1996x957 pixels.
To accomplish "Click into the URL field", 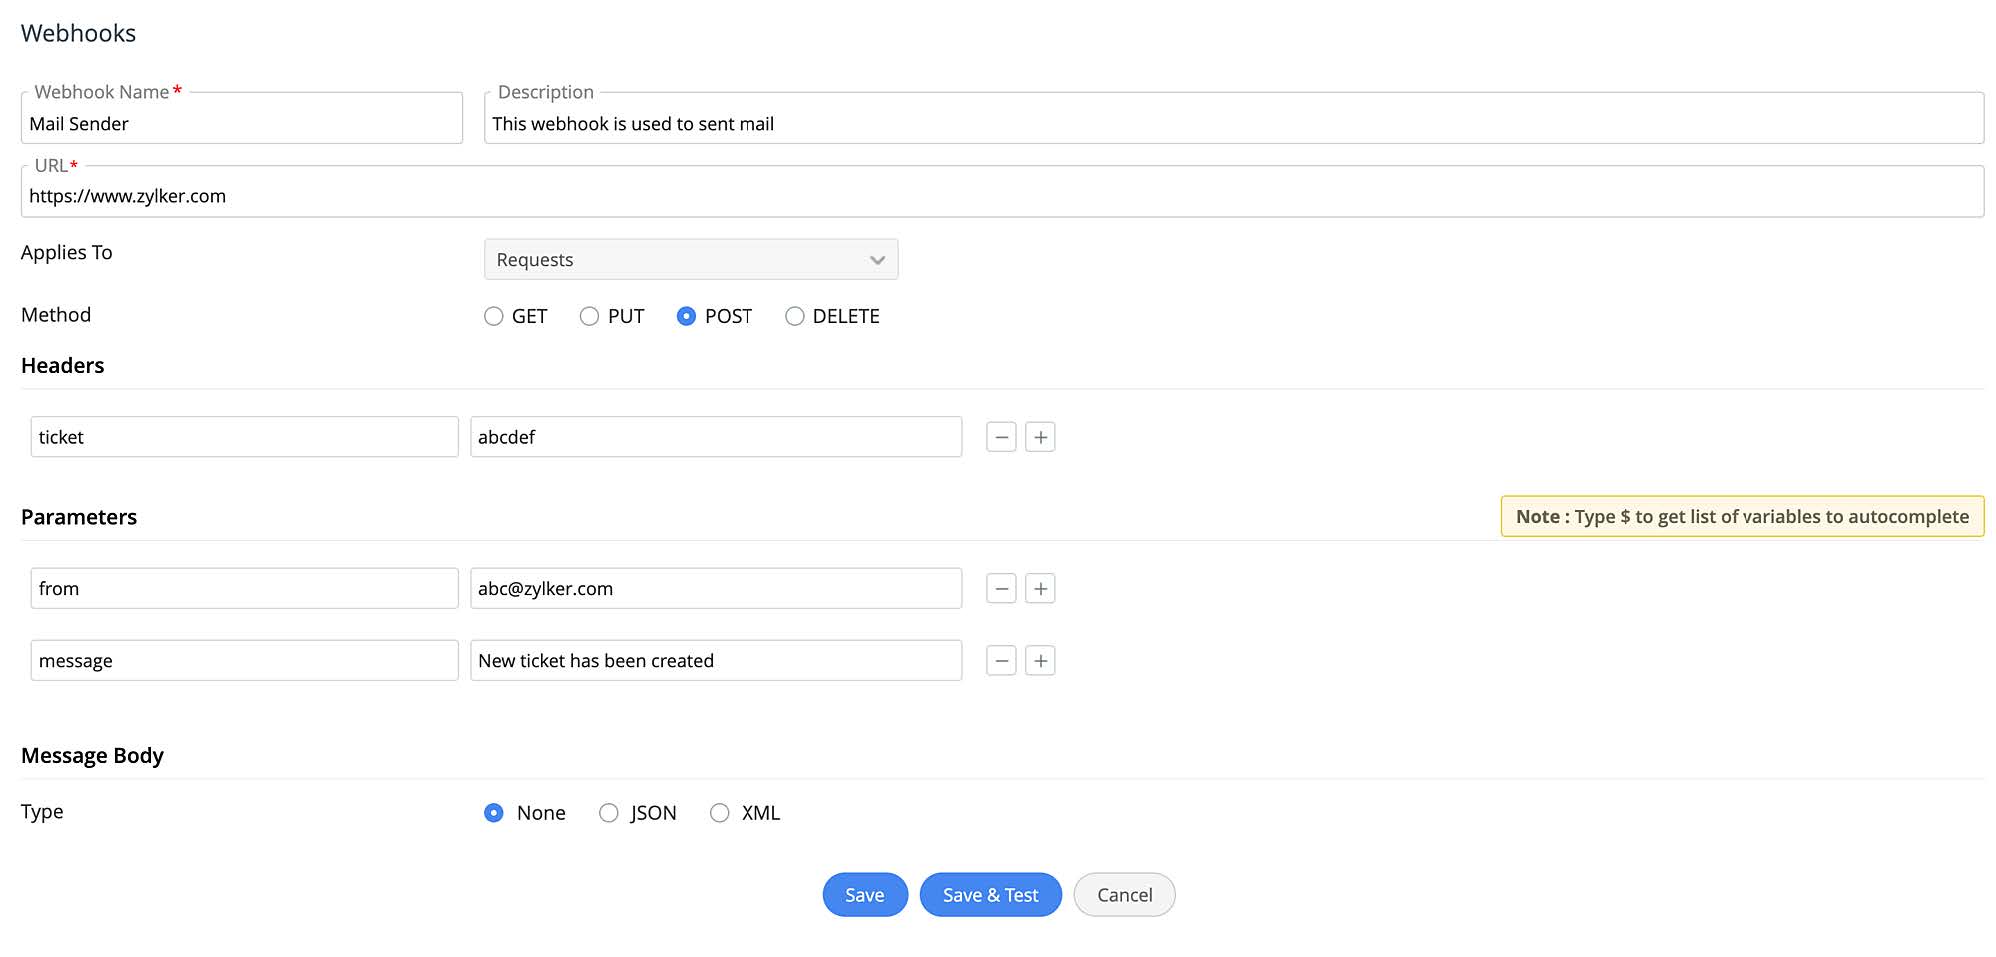I will tap(1002, 196).
